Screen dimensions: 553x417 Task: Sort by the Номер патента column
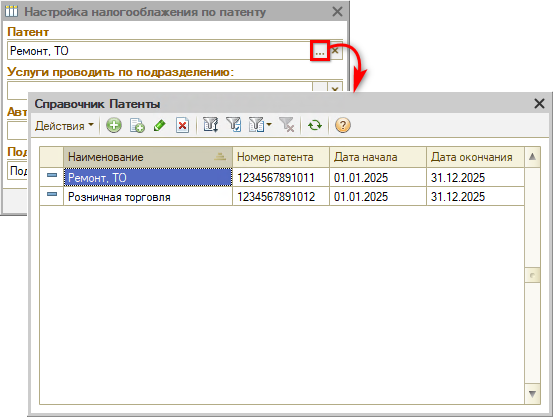[x=281, y=157]
